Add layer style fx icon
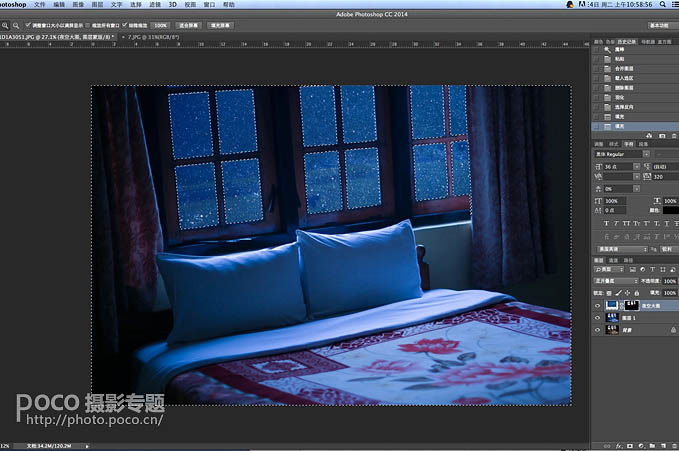Screen dimensions: 679x451 click(619, 446)
